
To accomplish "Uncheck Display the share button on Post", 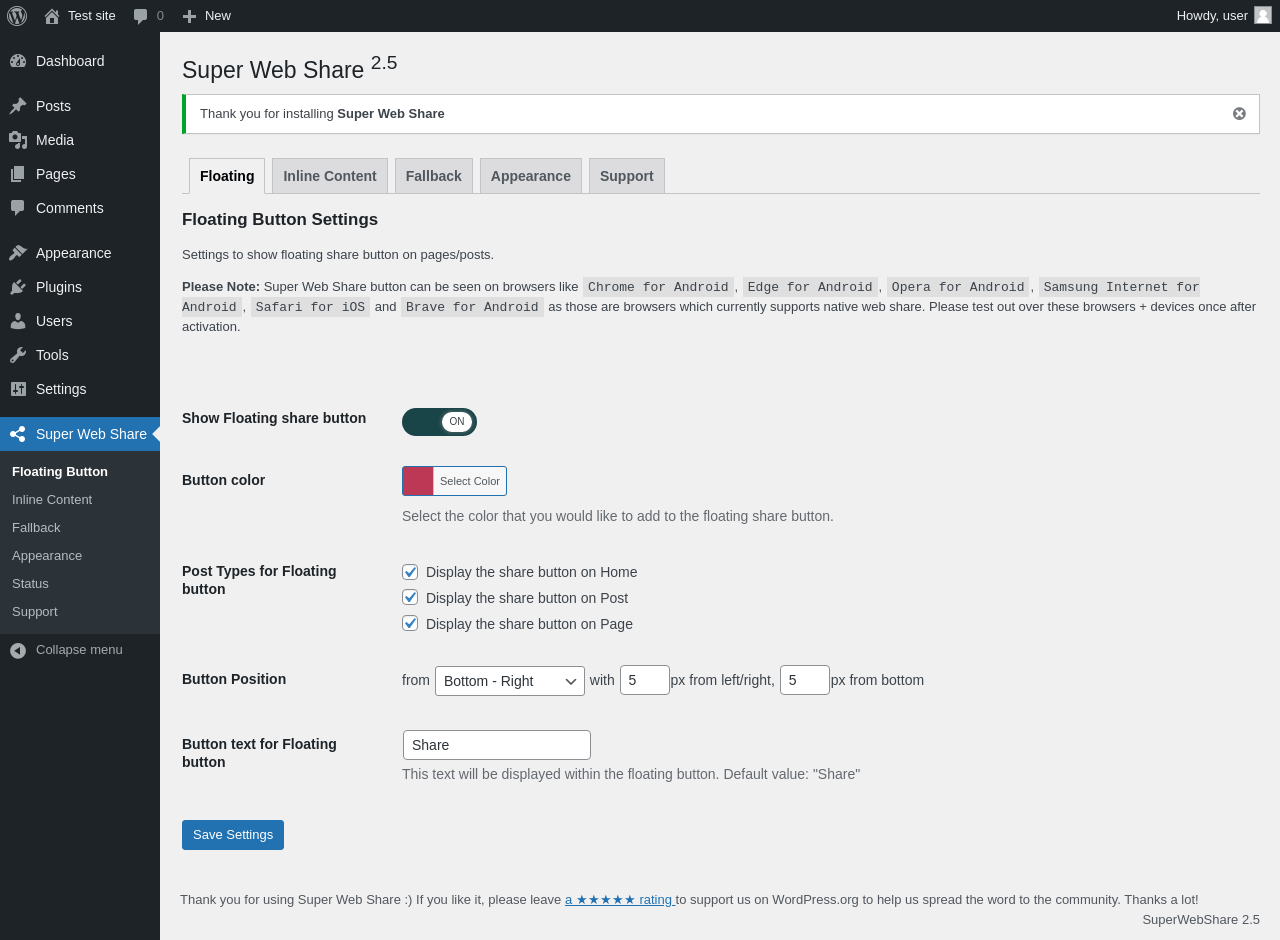I will (x=410, y=597).
